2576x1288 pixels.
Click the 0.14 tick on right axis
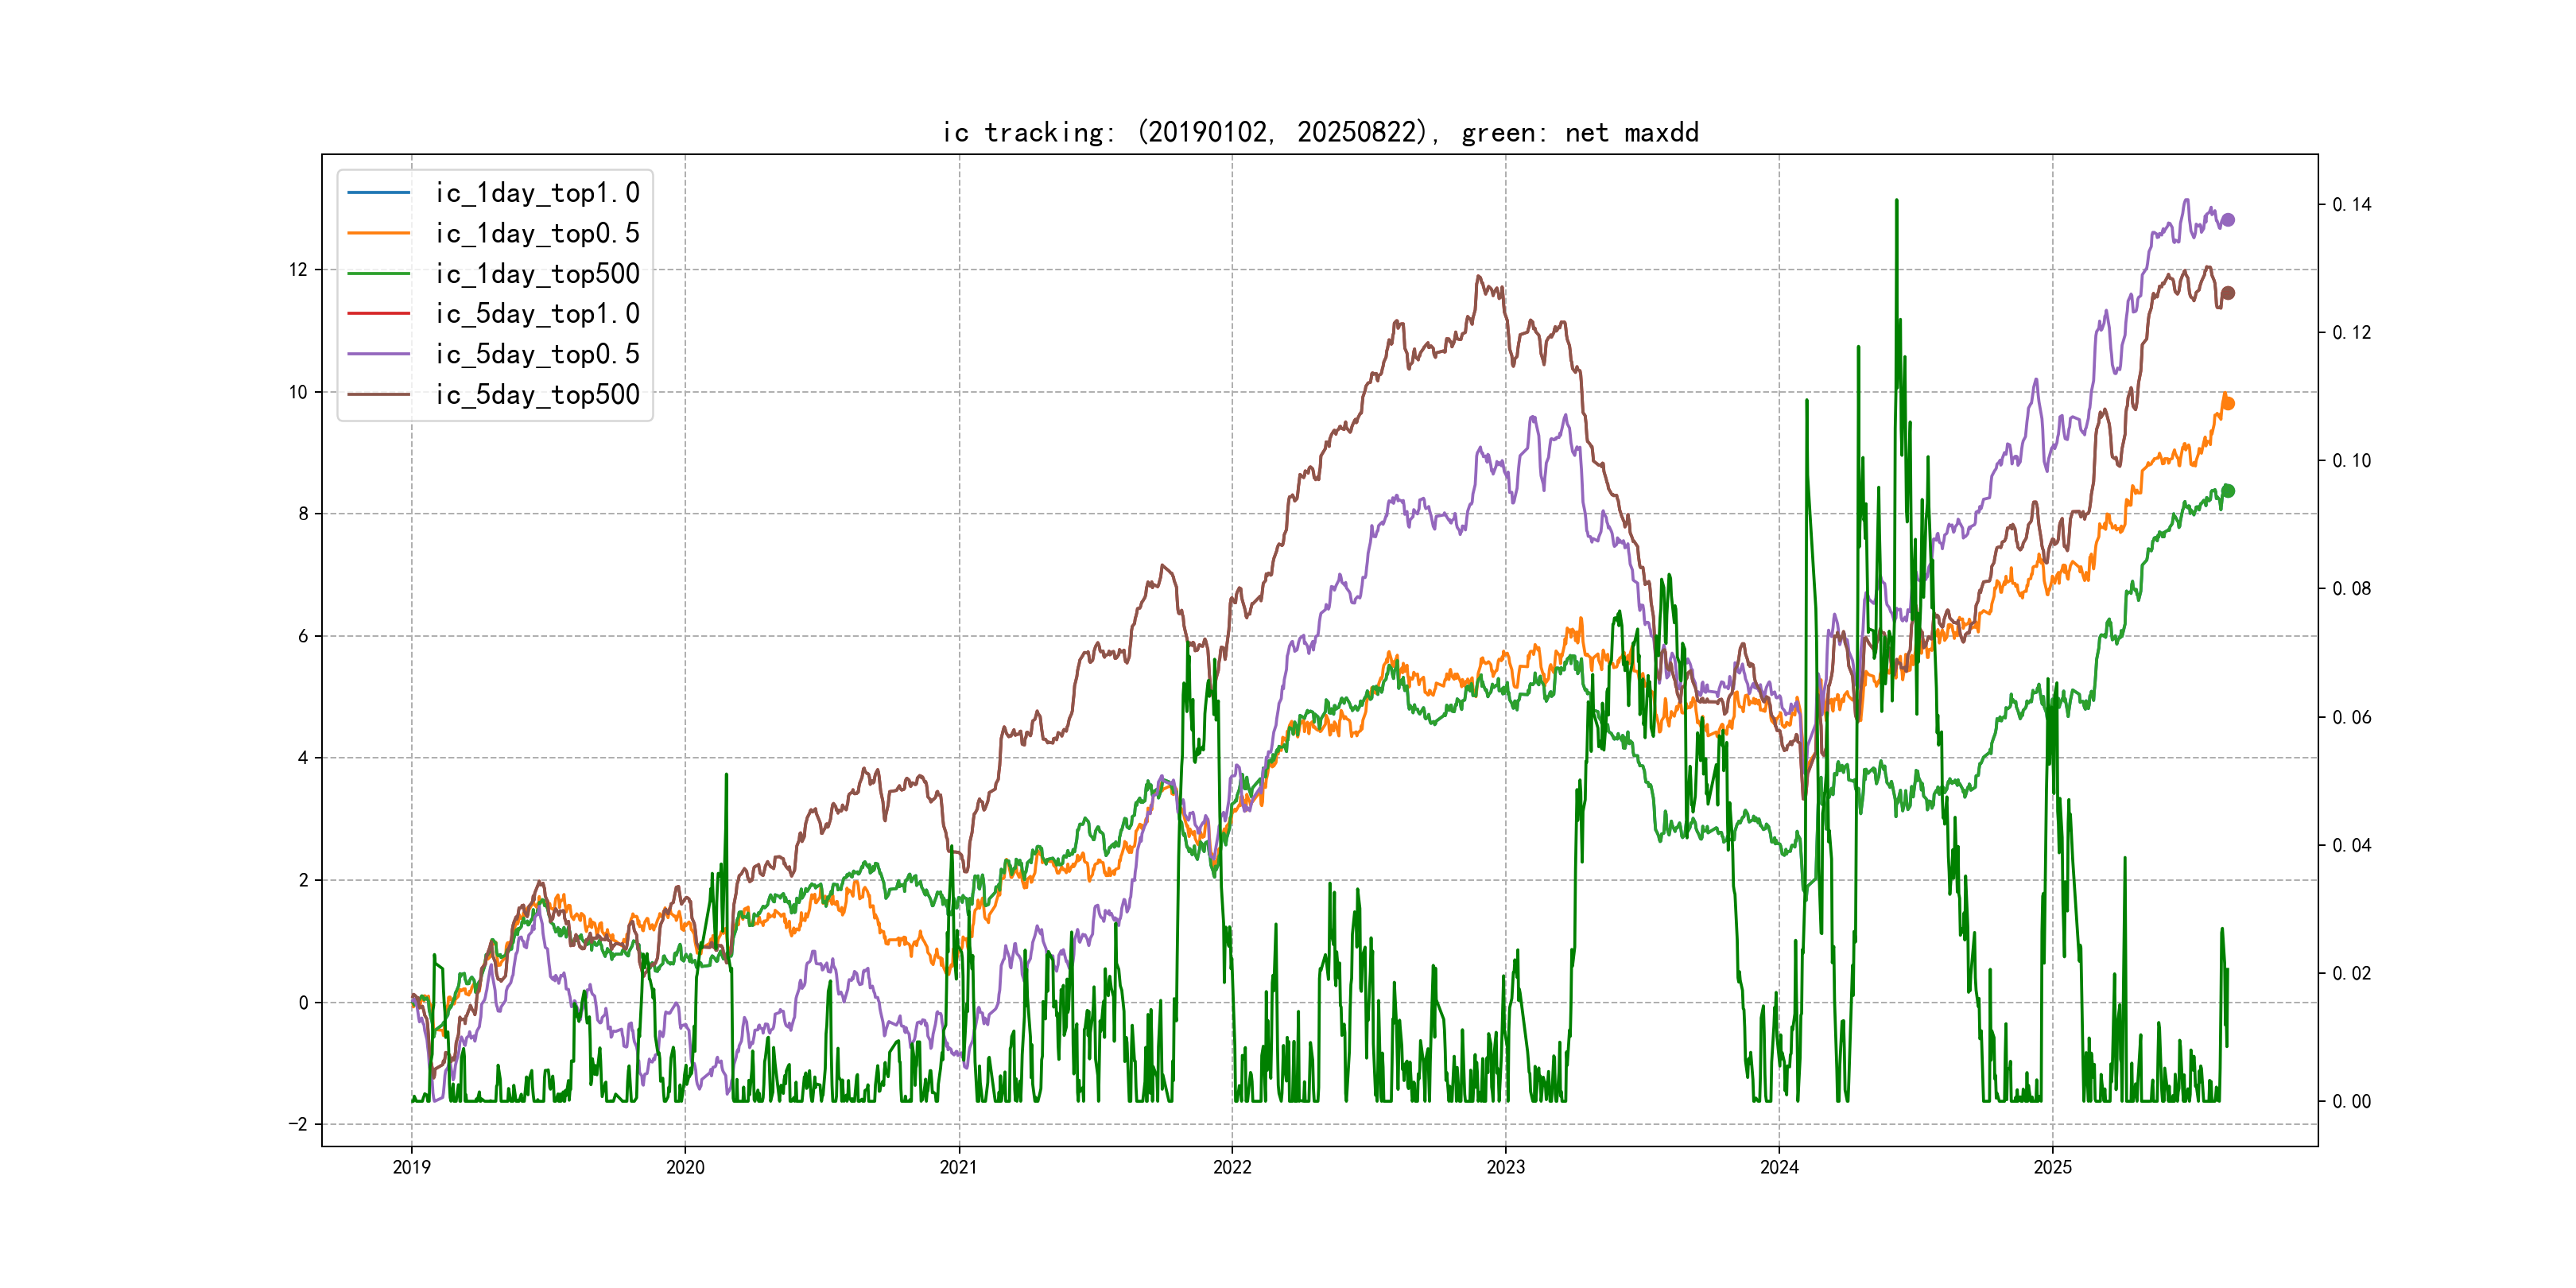2351,205
